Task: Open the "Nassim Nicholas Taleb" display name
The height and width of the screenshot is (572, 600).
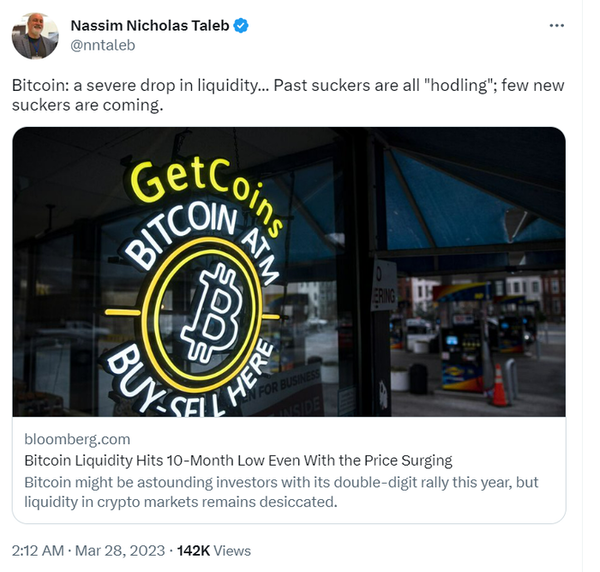Action: click(x=150, y=25)
